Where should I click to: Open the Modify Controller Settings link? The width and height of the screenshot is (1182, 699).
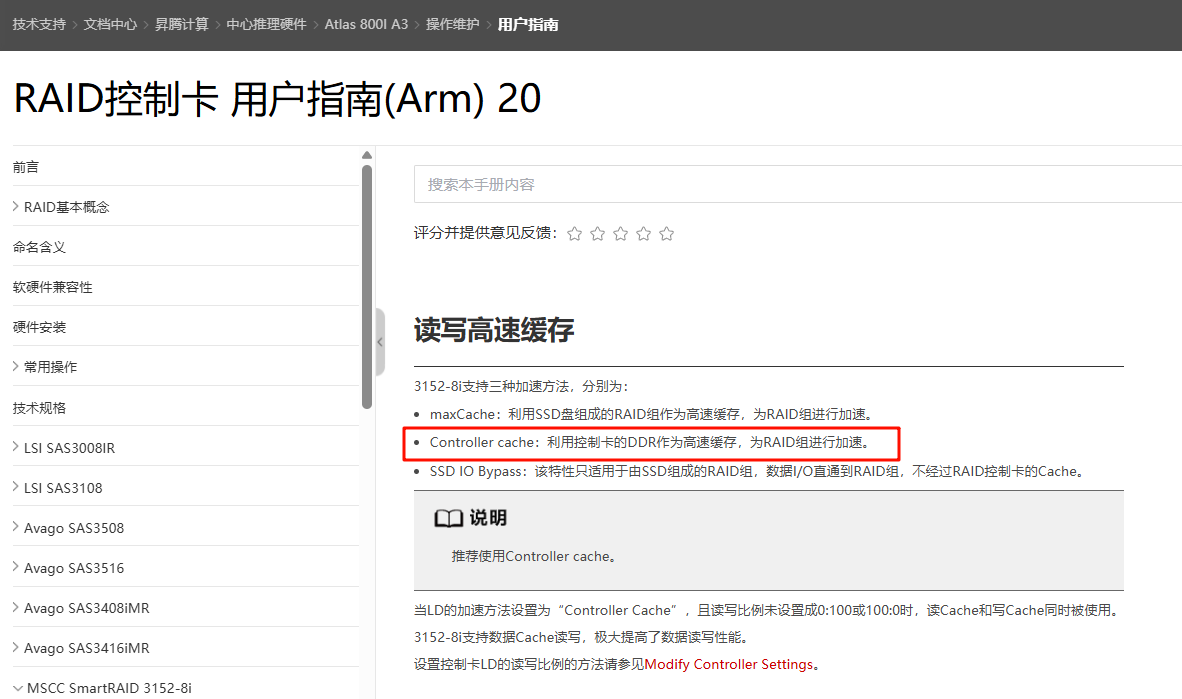tap(729, 664)
